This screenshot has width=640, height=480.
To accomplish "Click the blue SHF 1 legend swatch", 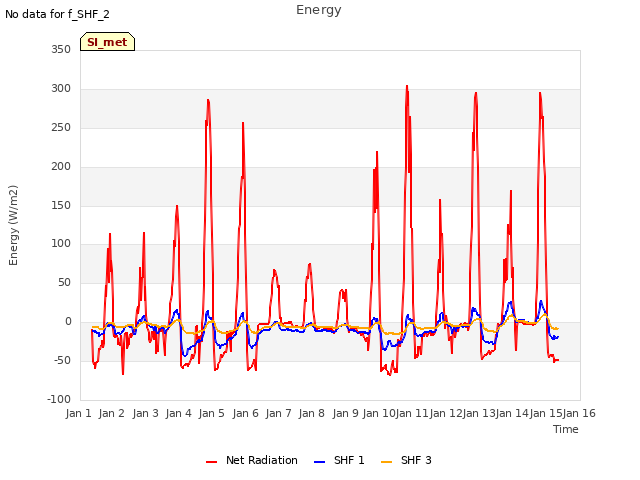I will 320,462.
